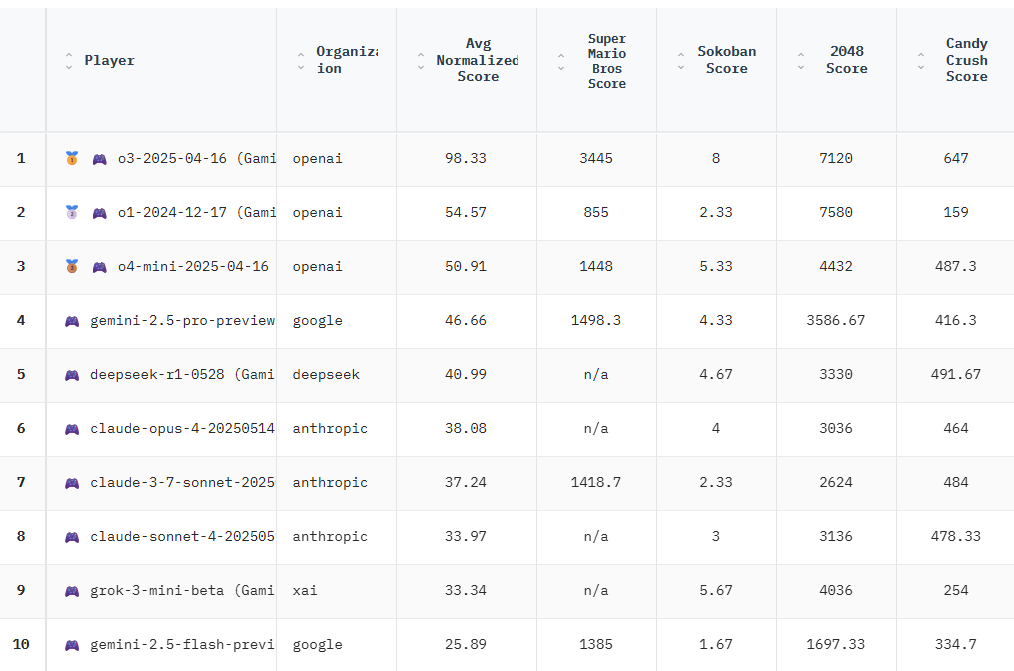Select the 98.33 average score cell
Image resolution: width=1014 pixels, height=671 pixels.
(466, 158)
